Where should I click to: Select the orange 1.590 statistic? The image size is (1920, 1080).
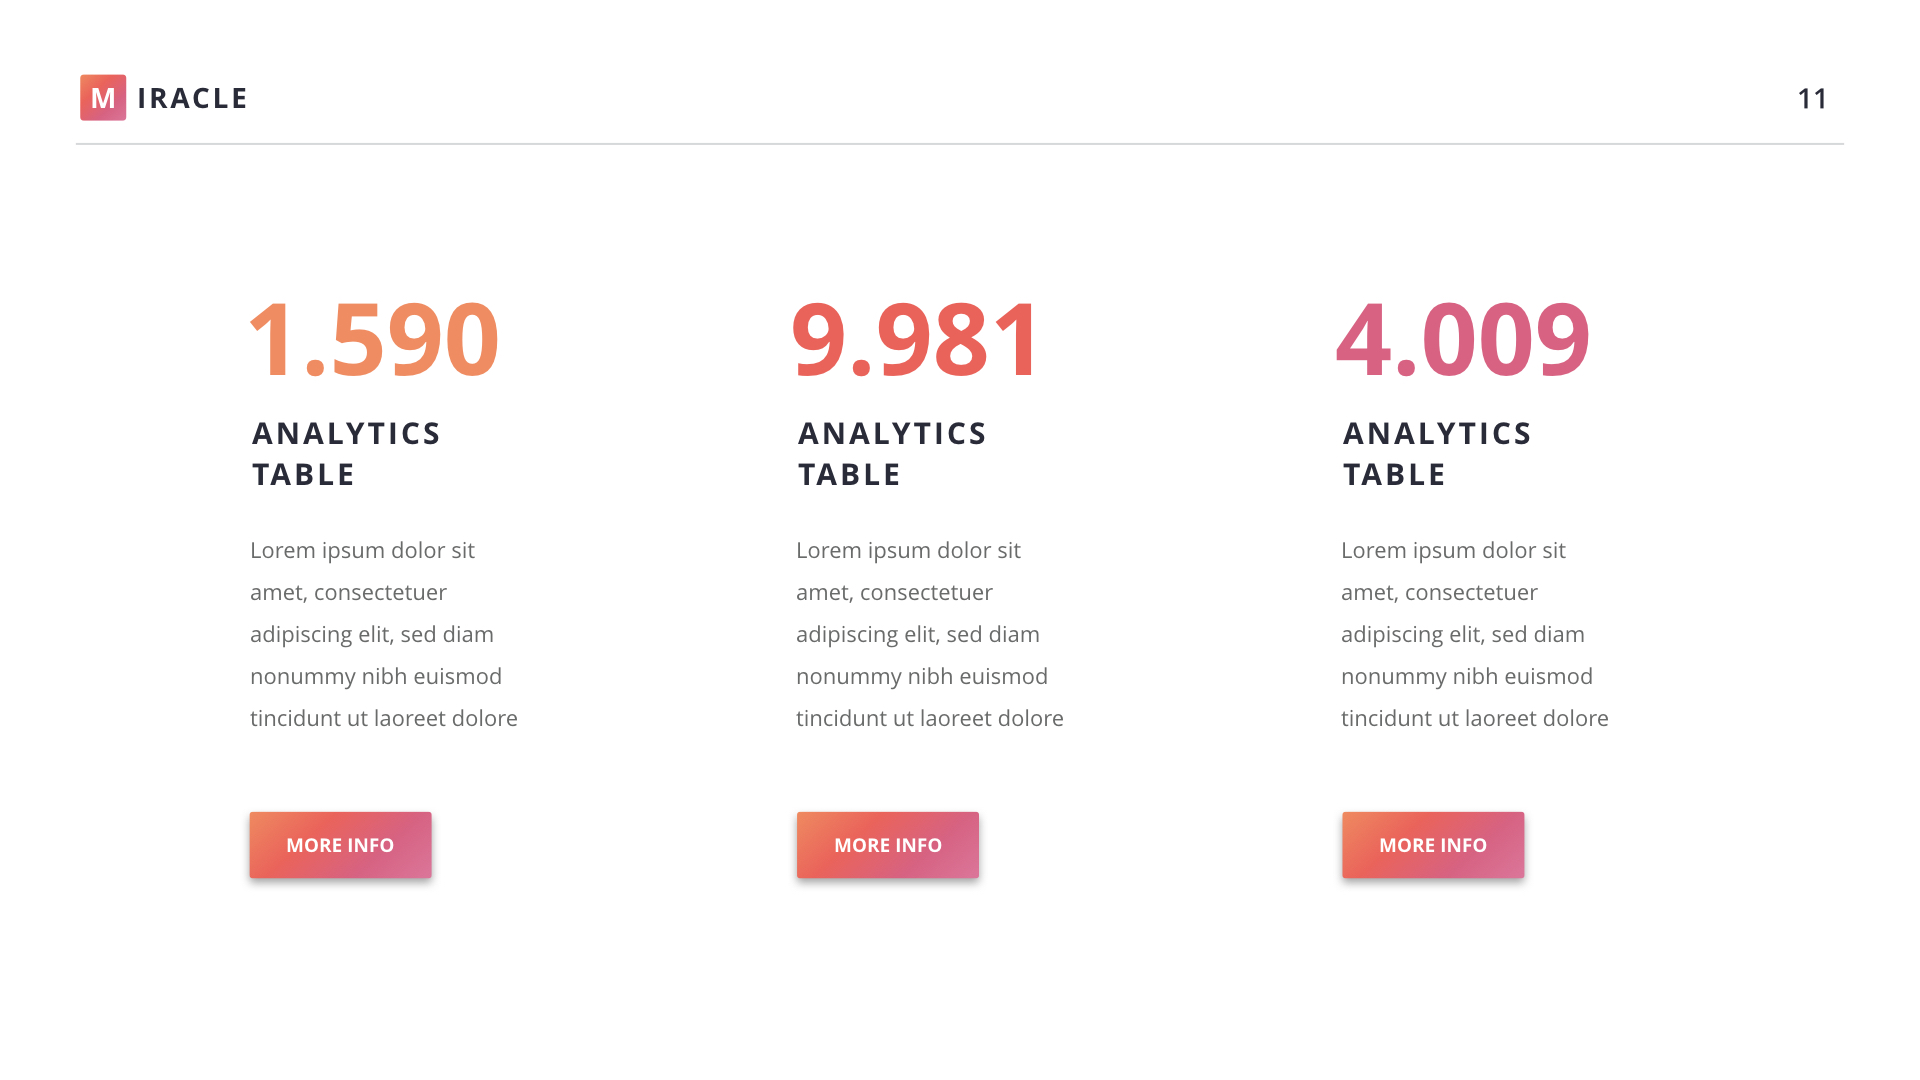373,339
